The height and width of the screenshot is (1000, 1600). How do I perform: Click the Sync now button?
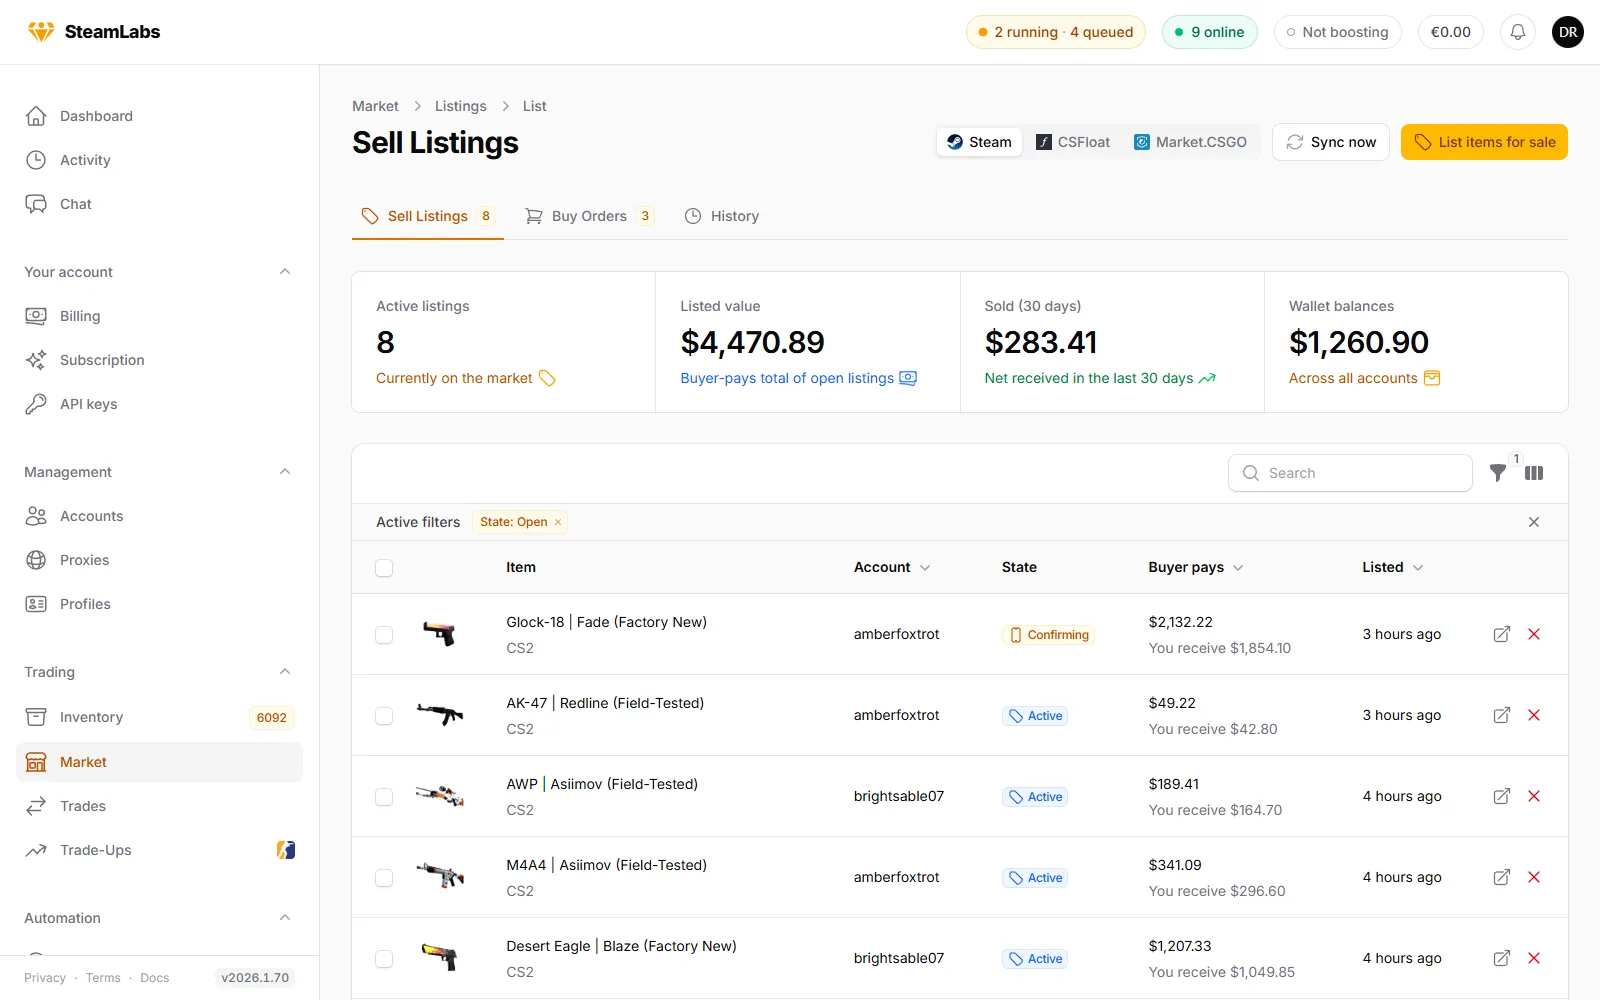tap(1331, 142)
